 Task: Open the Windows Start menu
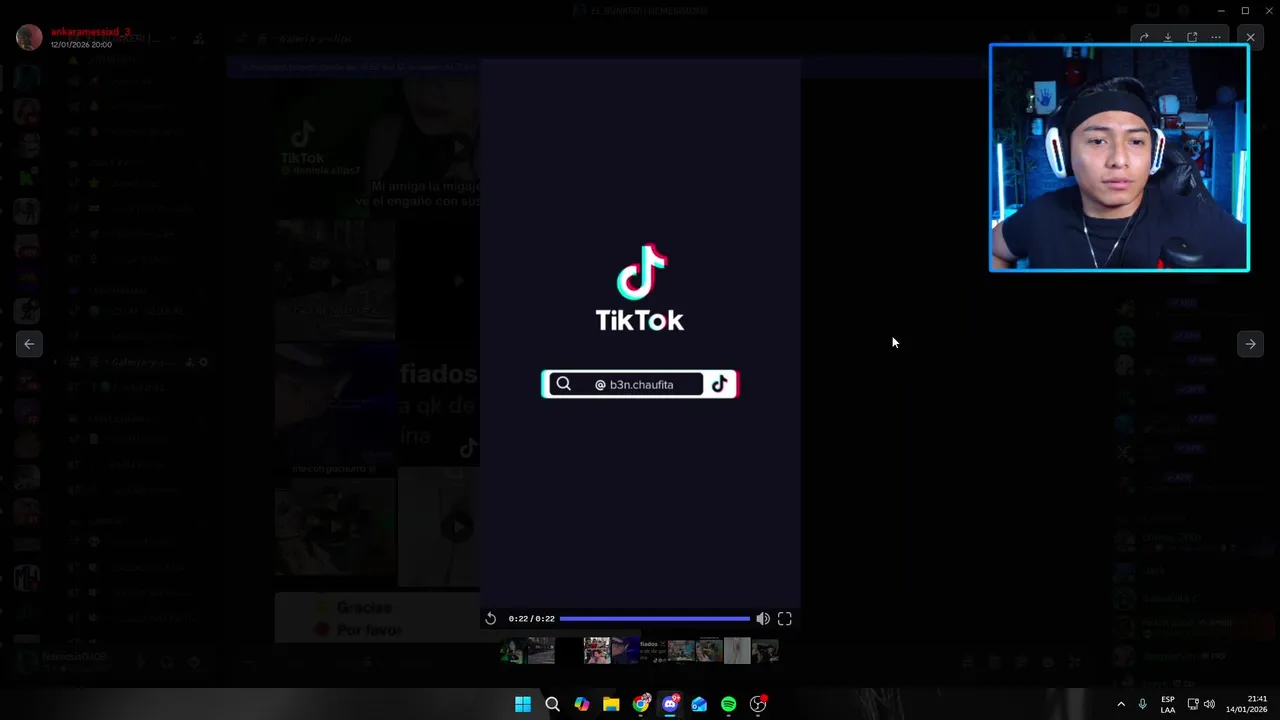[x=523, y=704]
